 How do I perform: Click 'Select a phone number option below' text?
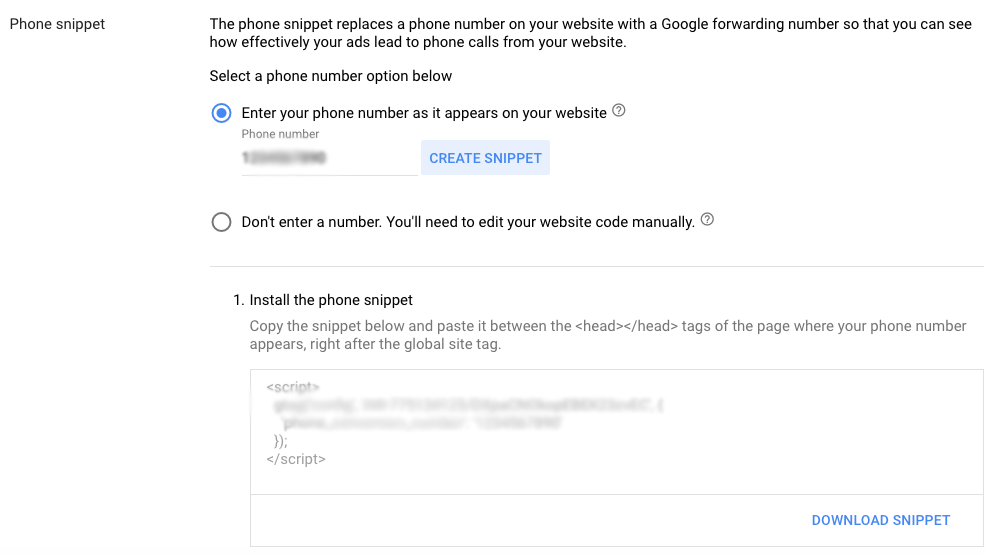click(x=331, y=76)
